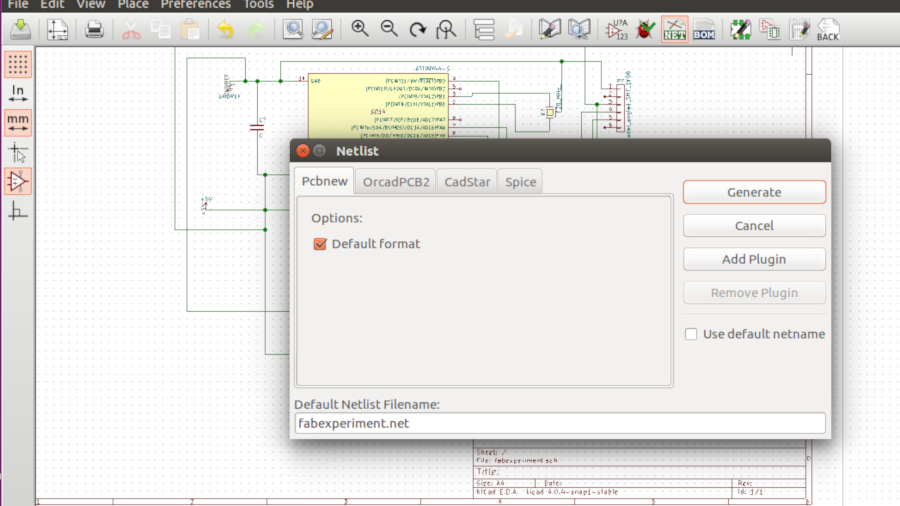Edit the Default Netlist Filename field
Viewport: 900px width, 506px height.
pos(560,423)
